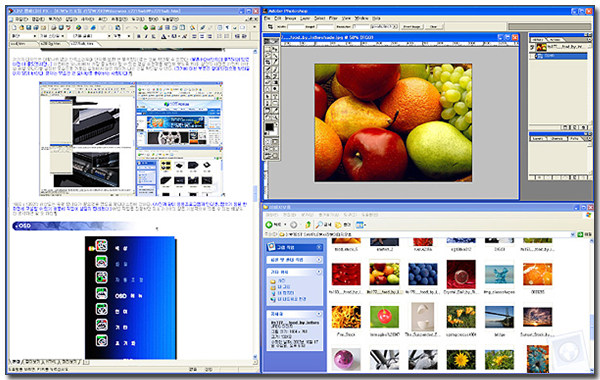Click the Go button beside Explorer address bar
Viewport: 600px width, 380px height.
point(584,234)
